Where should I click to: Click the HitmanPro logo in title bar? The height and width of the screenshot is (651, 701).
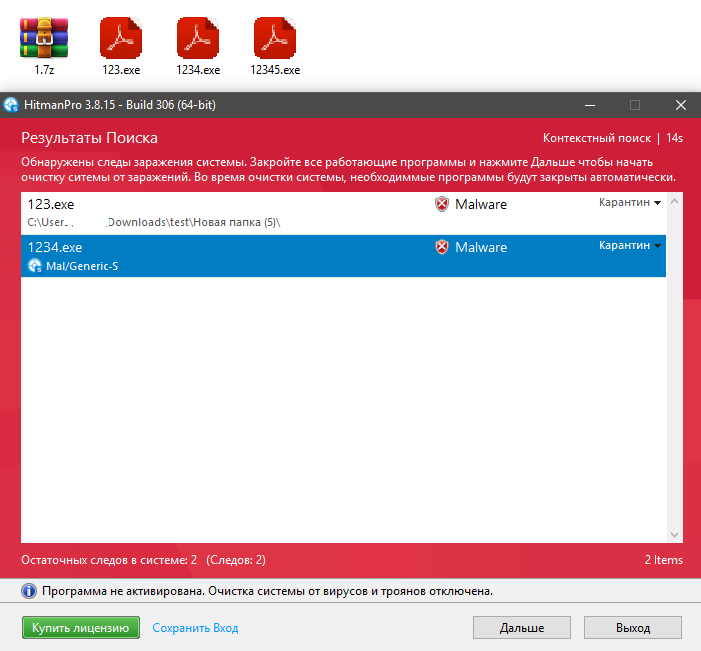click(11, 105)
